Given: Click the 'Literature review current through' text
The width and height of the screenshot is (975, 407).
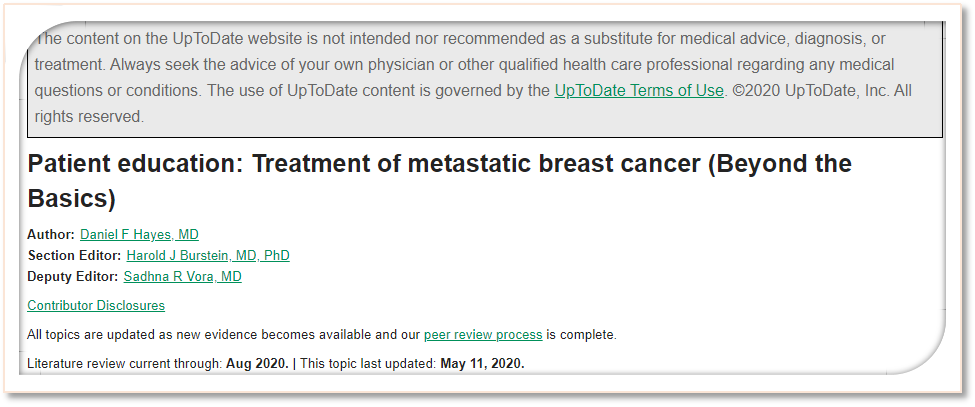Looking at the screenshot, I should [x=125, y=364].
